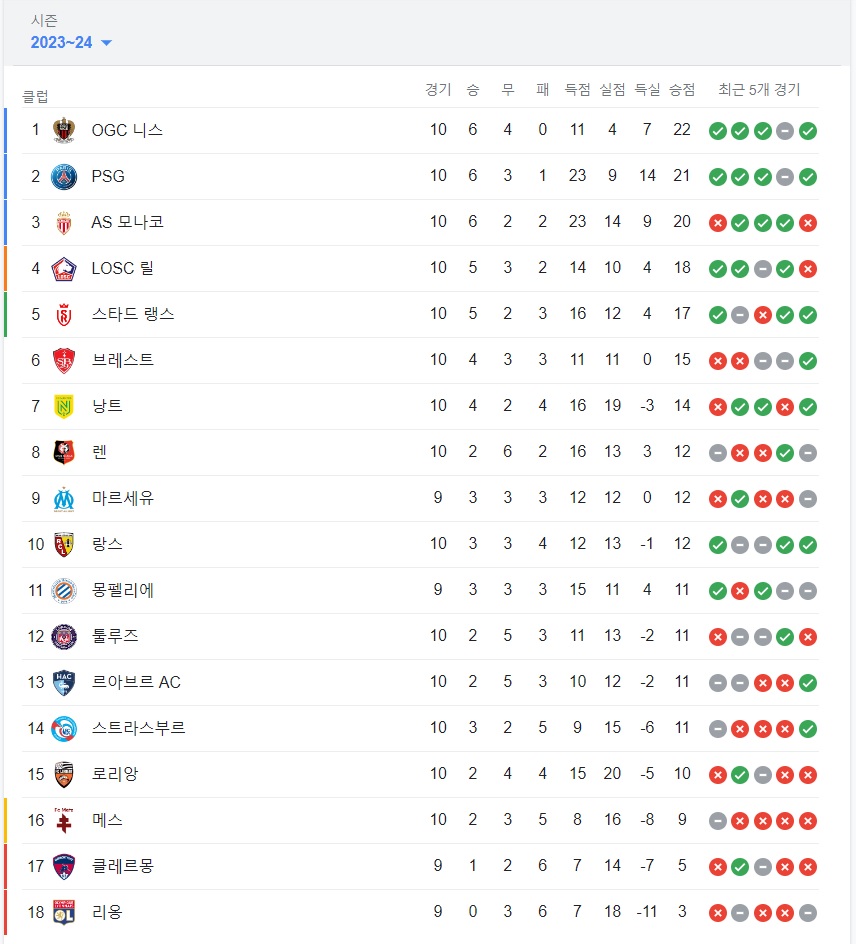The width and height of the screenshot is (856, 944).
Task: Open the 클레르몽 team link
Action: pos(123,866)
